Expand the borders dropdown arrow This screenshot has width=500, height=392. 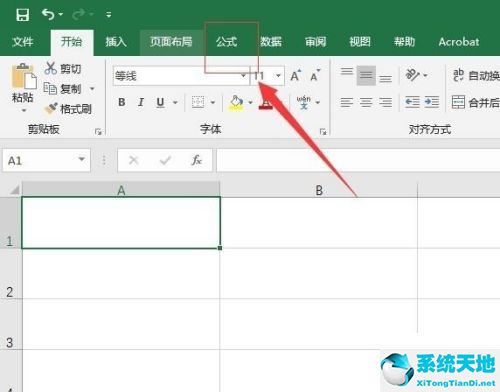coord(213,102)
